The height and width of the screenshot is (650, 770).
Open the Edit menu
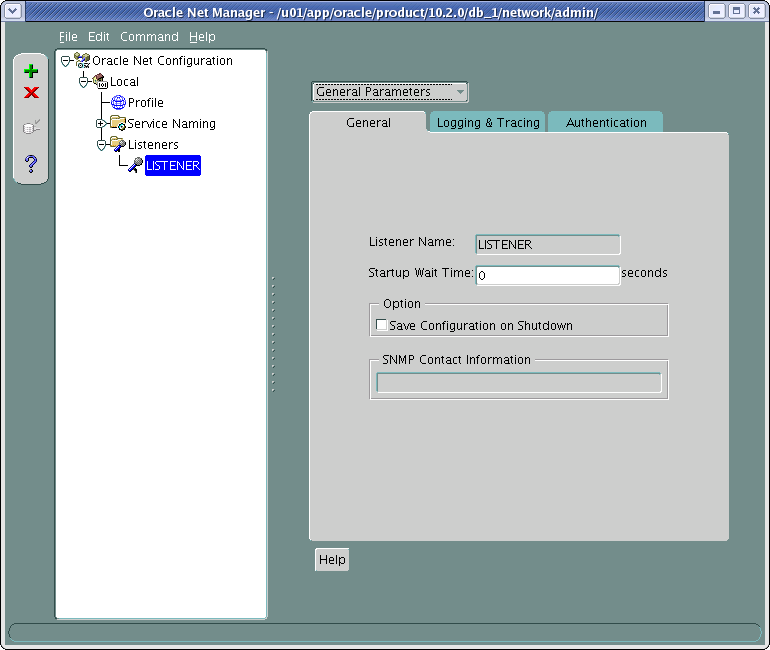[99, 37]
